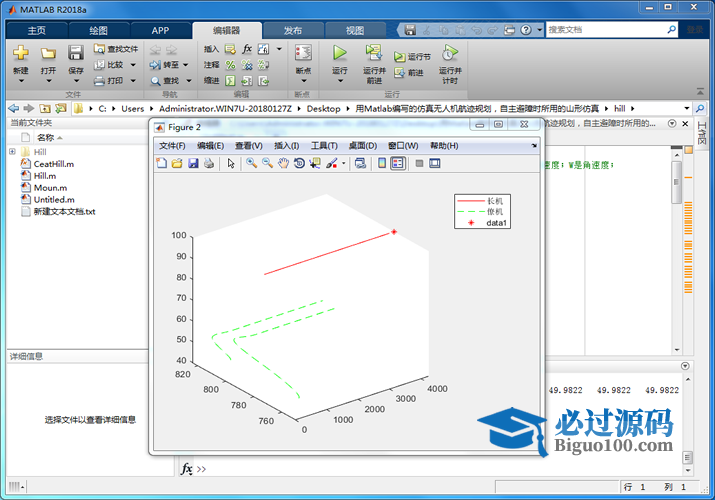This screenshot has height=500, width=715.
Task: Switch to the 绘图 (Plots) ribbon tab
Action: pyautogui.click(x=98, y=30)
